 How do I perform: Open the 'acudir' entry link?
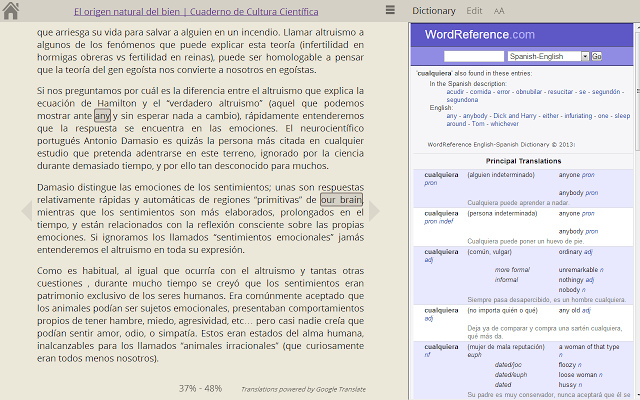coord(455,92)
